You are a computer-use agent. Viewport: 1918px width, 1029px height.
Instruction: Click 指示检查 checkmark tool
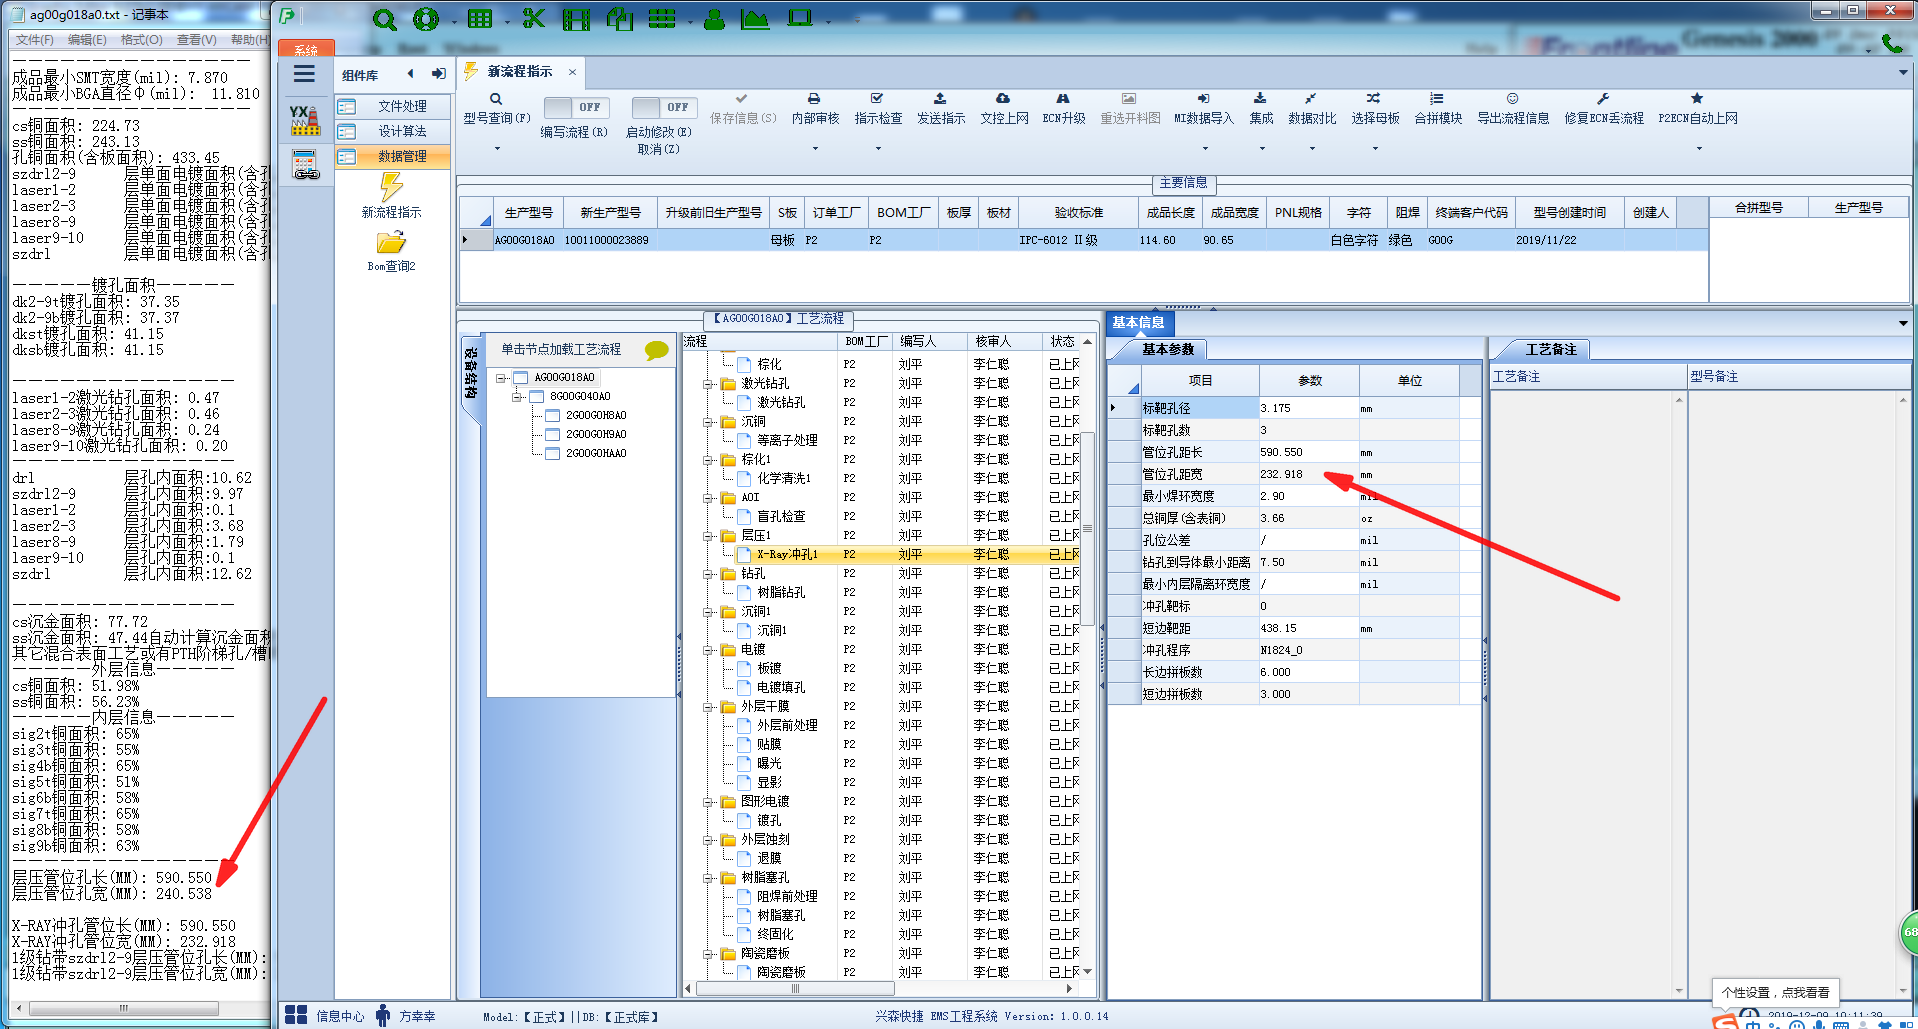coord(878,109)
